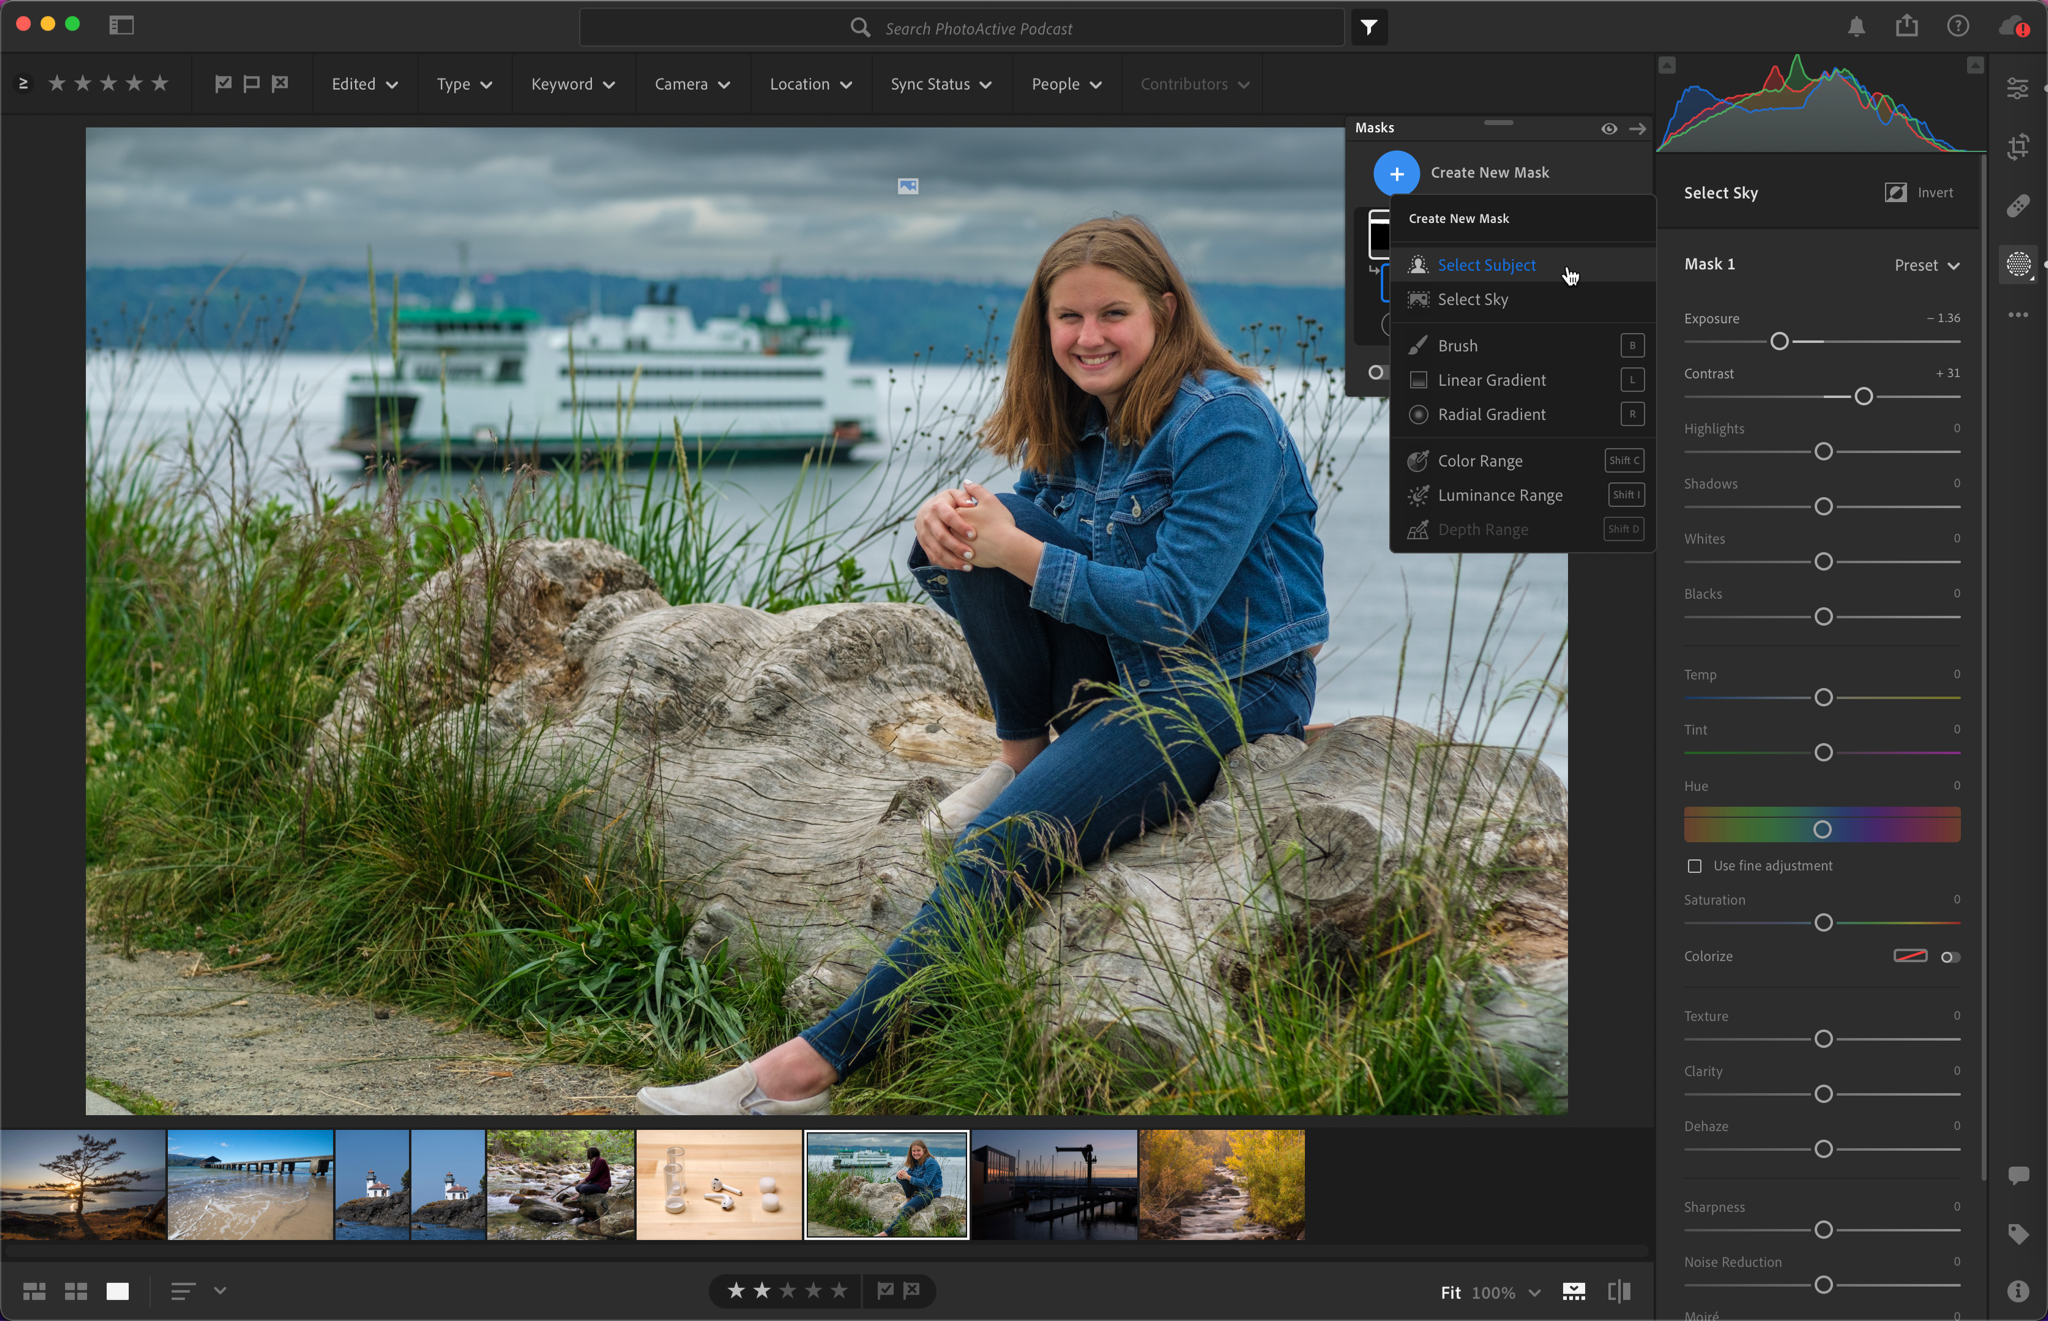Open the Keyword filter dropdown
Screen dimensions: 2048x1321
point(573,84)
